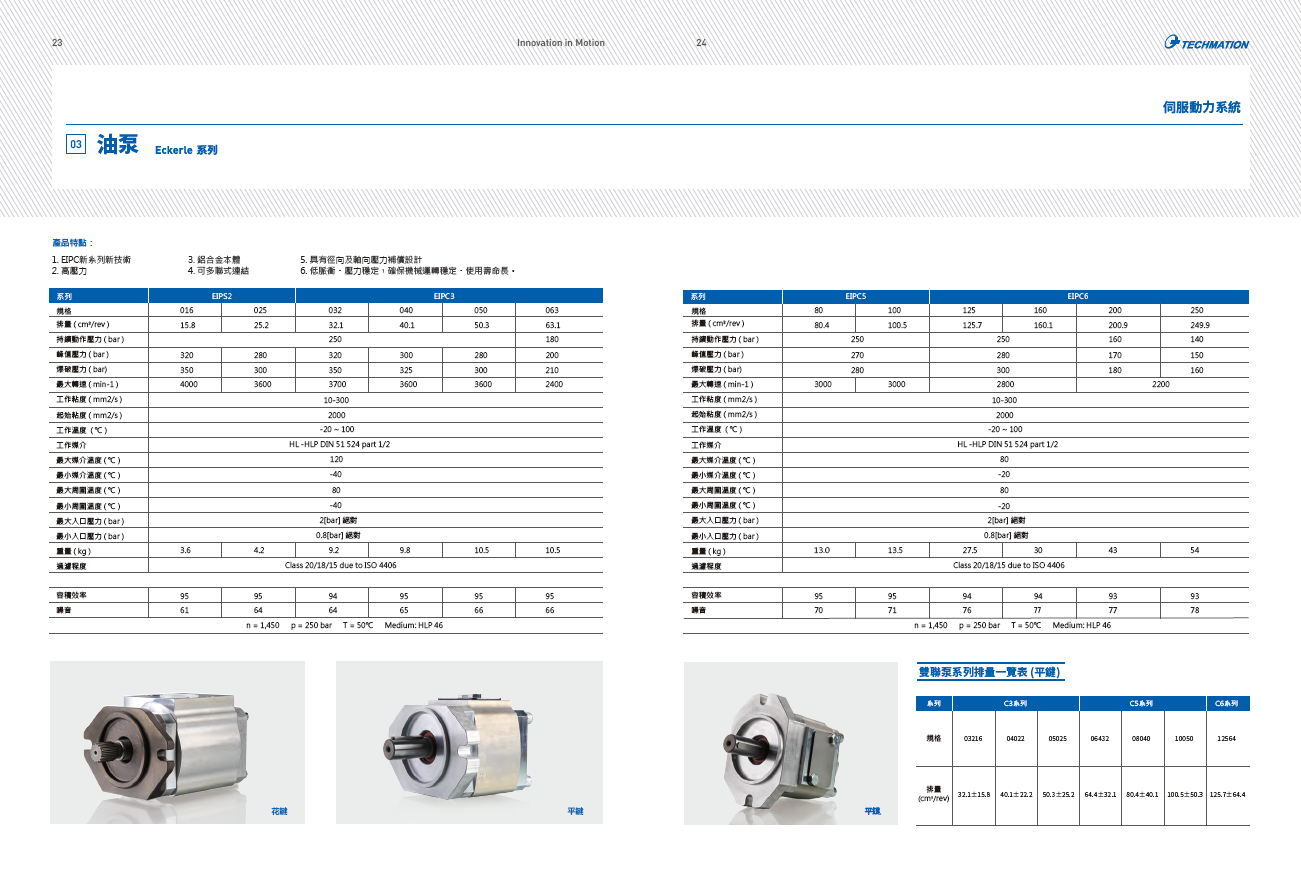This screenshot has width=1301, height=887.
Task: Select noise value 65
Action: pyautogui.click(x=406, y=610)
